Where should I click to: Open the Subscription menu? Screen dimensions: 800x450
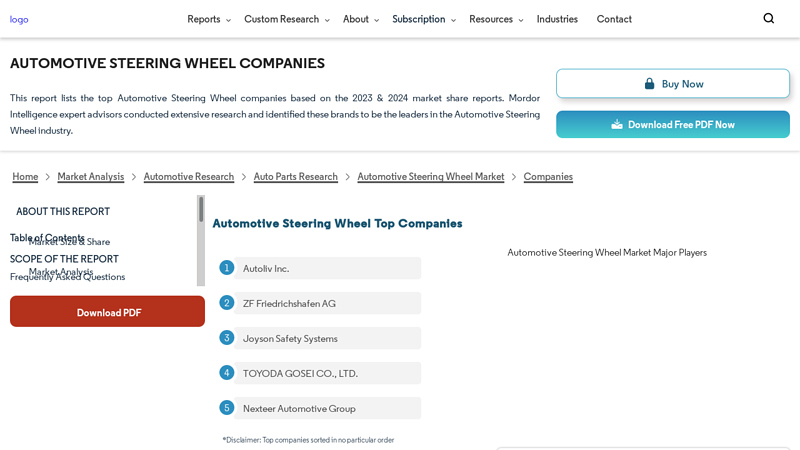click(x=418, y=19)
